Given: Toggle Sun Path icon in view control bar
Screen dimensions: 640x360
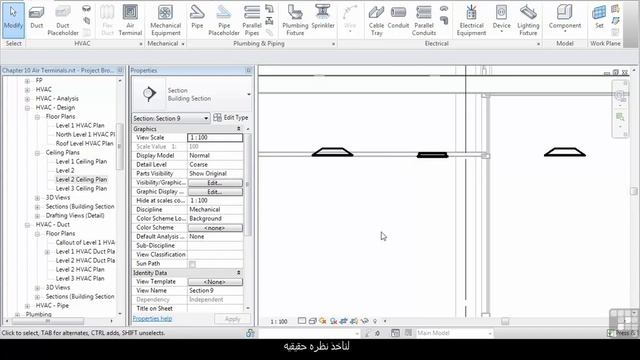Looking at the screenshot, I should tap(322, 321).
